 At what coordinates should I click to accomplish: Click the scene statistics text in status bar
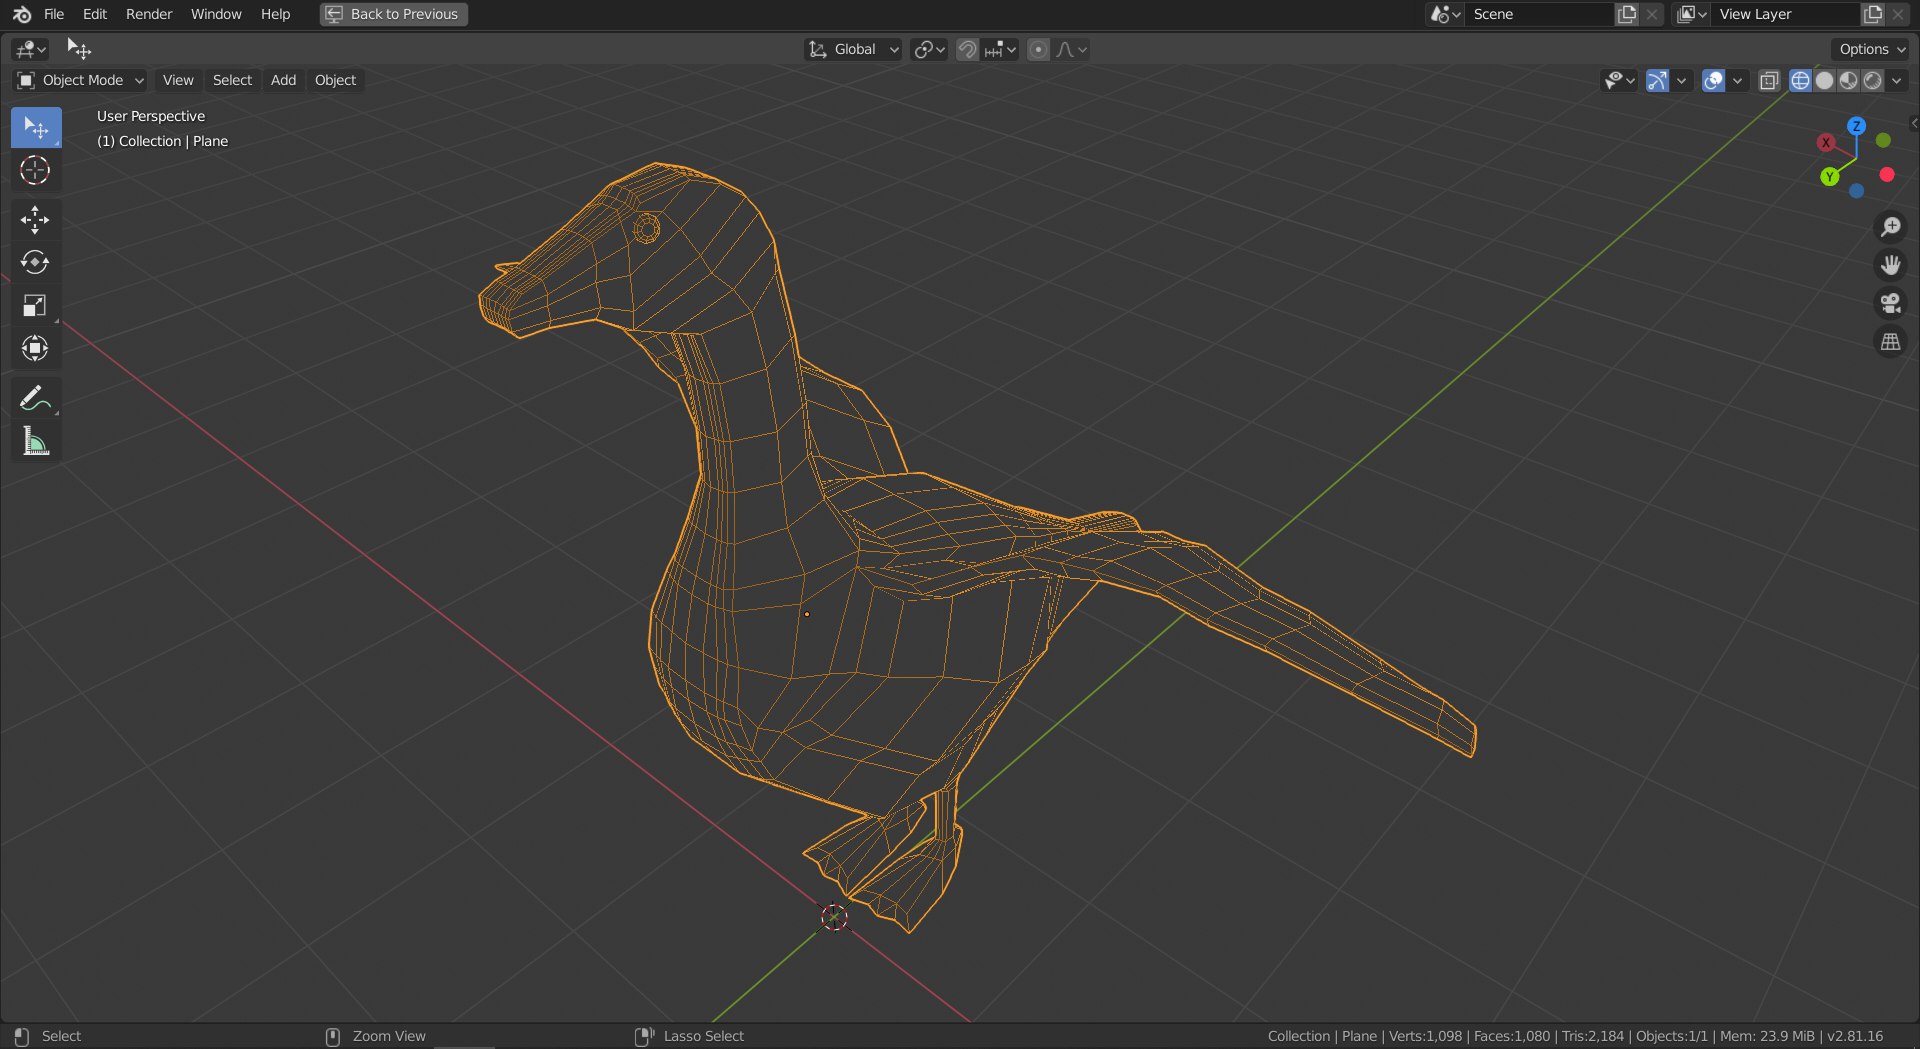point(1575,1036)
